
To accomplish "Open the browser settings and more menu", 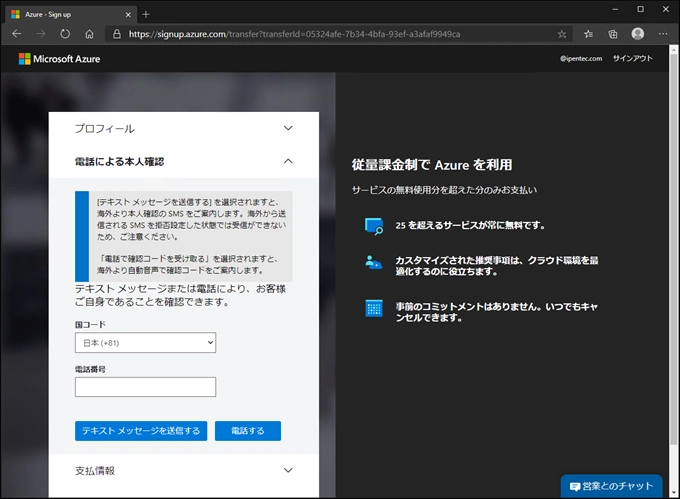I will (x=663, y=34).
